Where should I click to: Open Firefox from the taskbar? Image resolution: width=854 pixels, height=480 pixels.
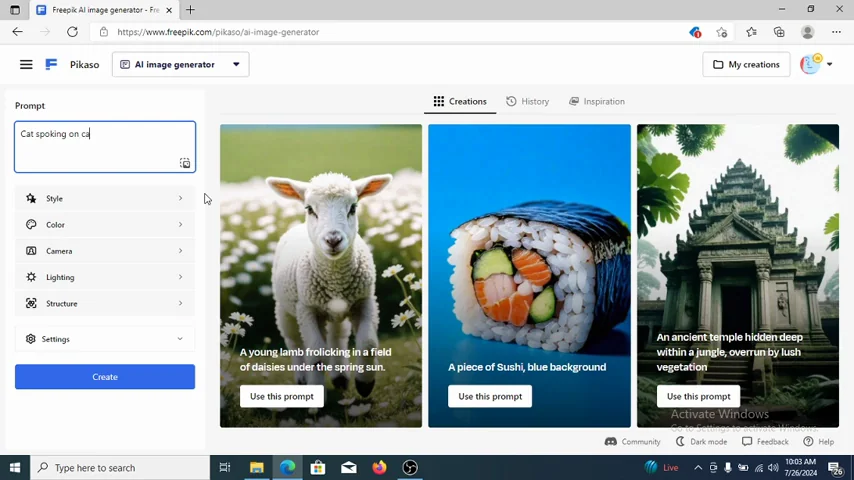(380, 467)
